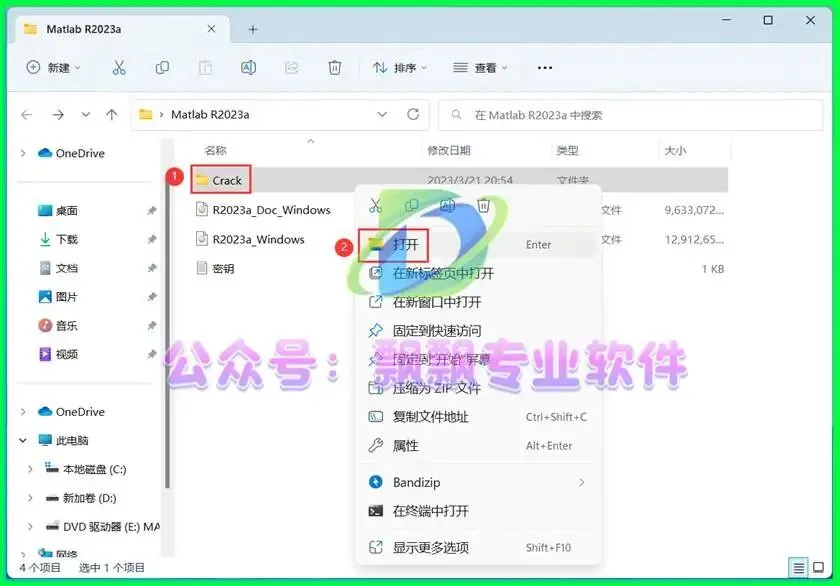Click the three-dot more options button

[545, 67]
